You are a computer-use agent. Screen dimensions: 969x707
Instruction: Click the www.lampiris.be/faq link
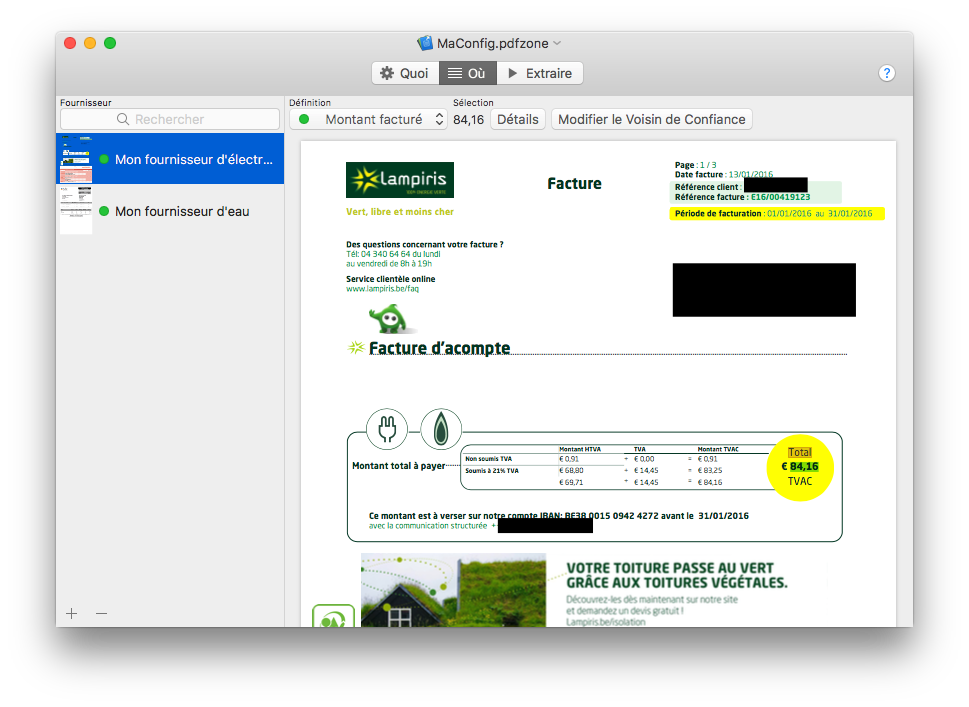click(382, 288)
